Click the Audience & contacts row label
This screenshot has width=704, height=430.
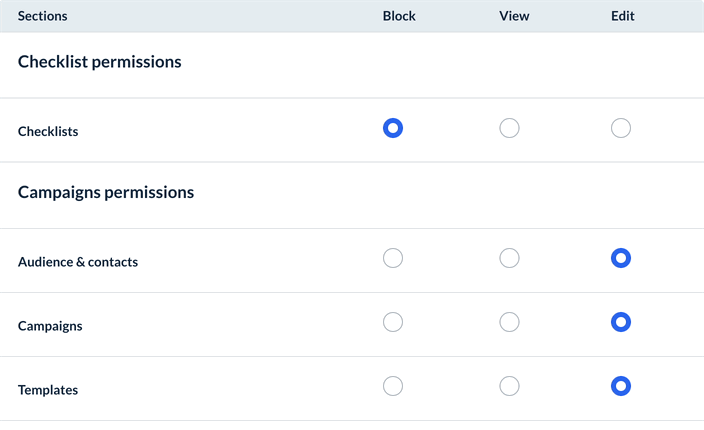78,262
